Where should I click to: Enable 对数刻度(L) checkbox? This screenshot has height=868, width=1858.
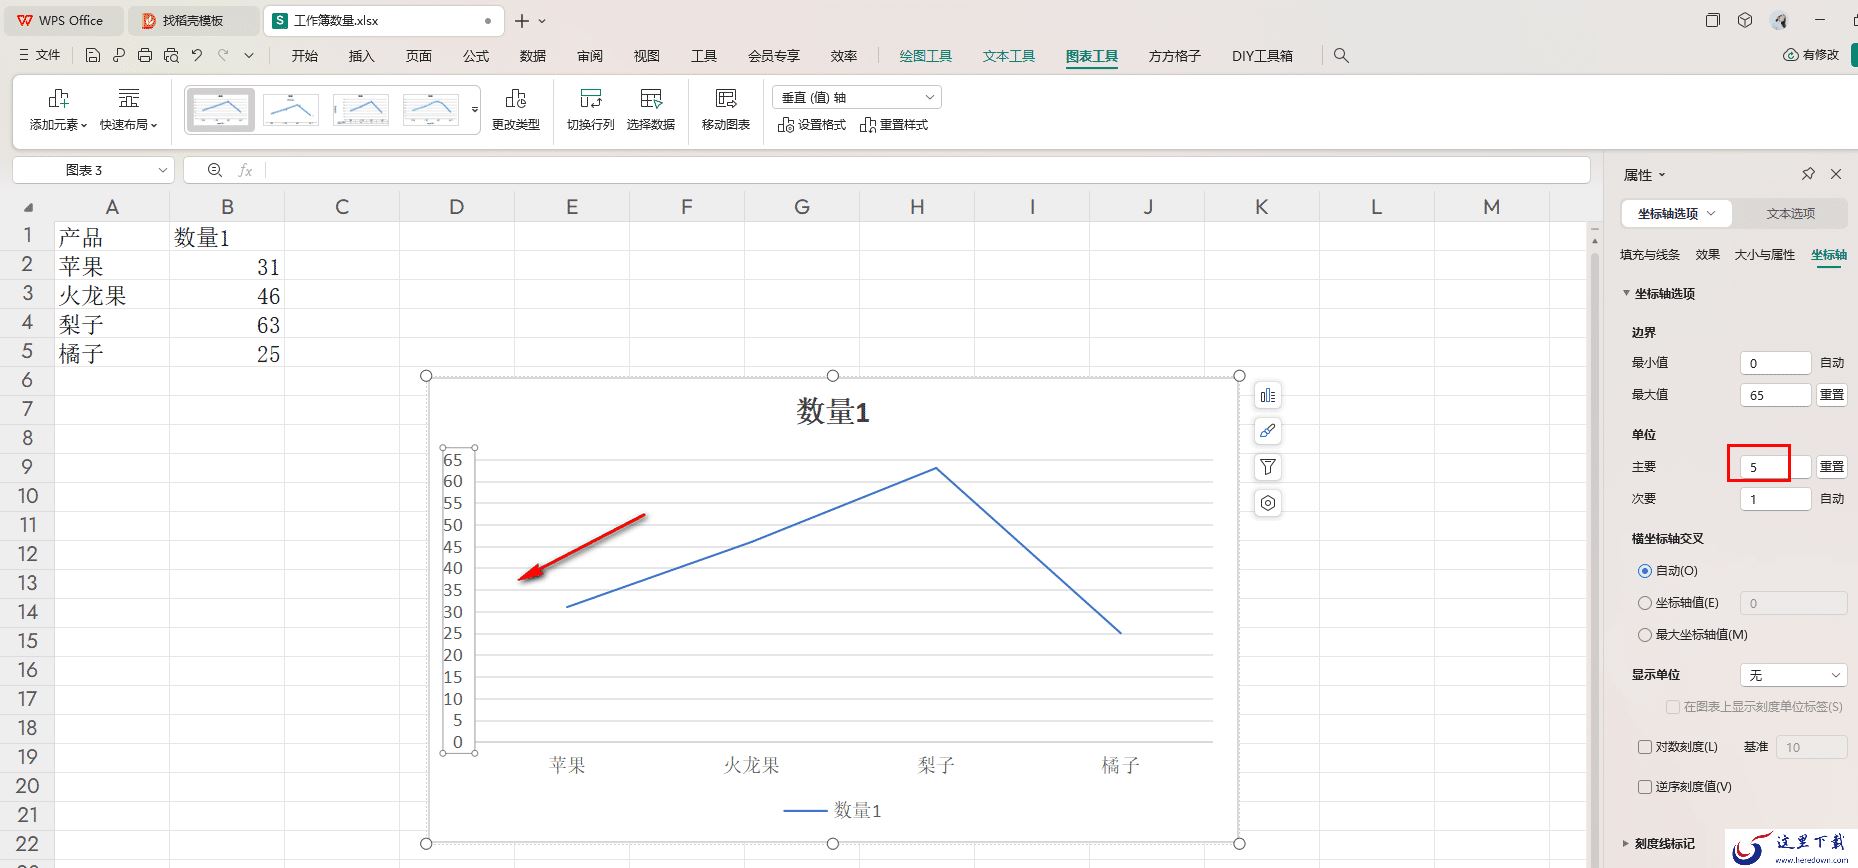(x=1644, y=747)
